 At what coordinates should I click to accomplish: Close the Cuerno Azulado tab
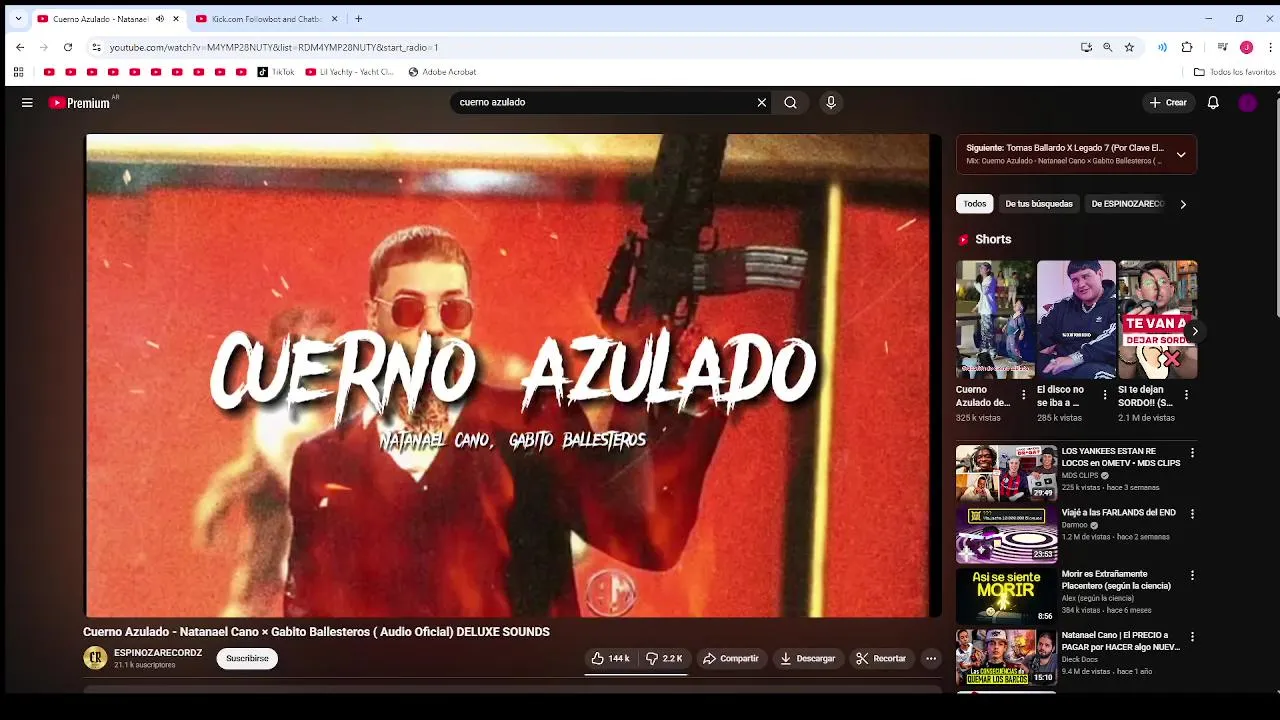[x=176, y=19]
